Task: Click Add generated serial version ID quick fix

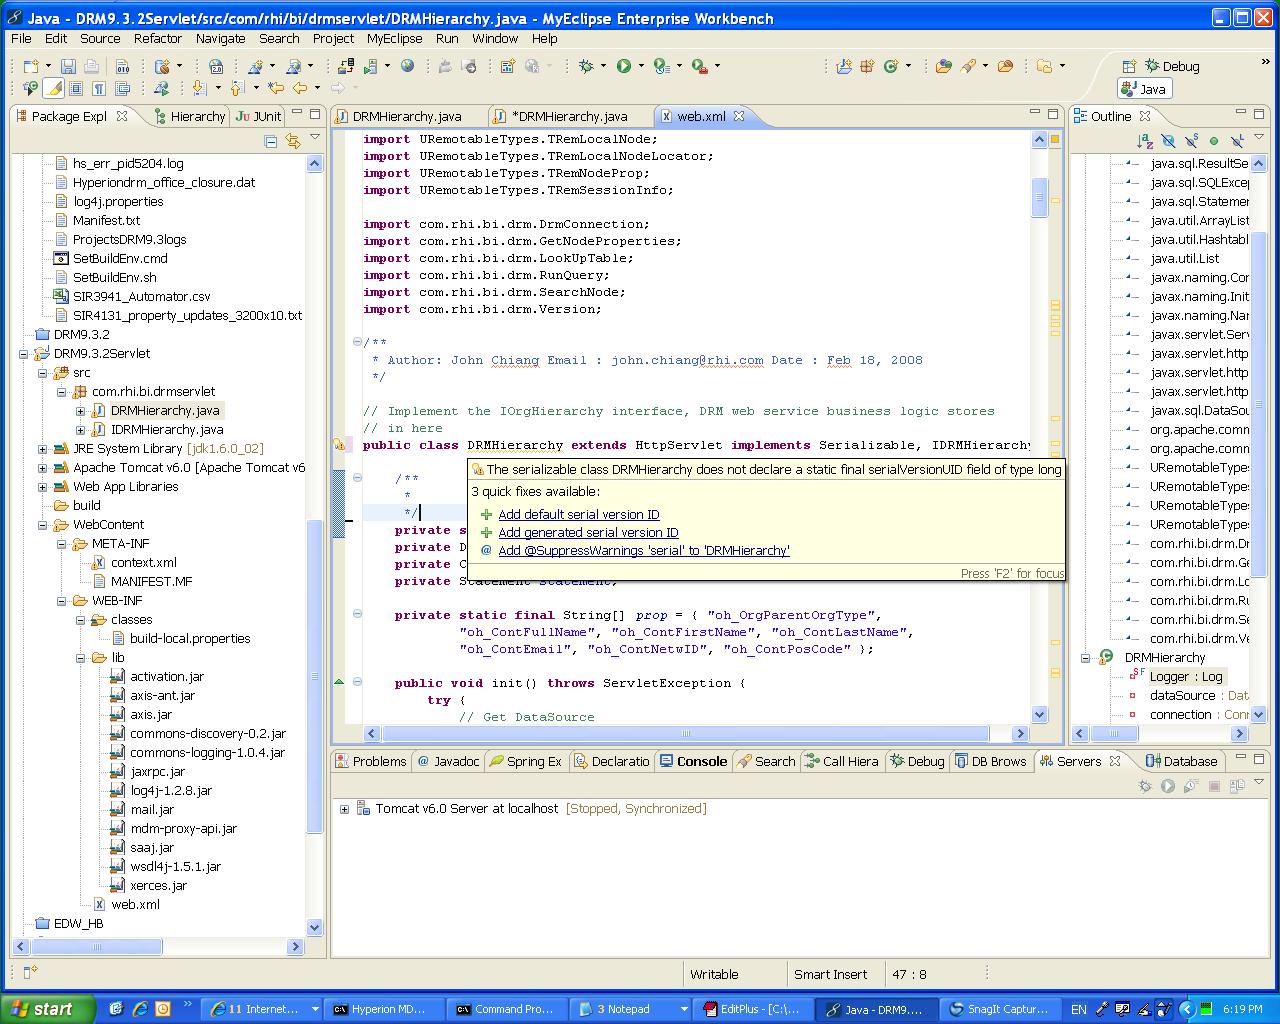Action: 588,532
